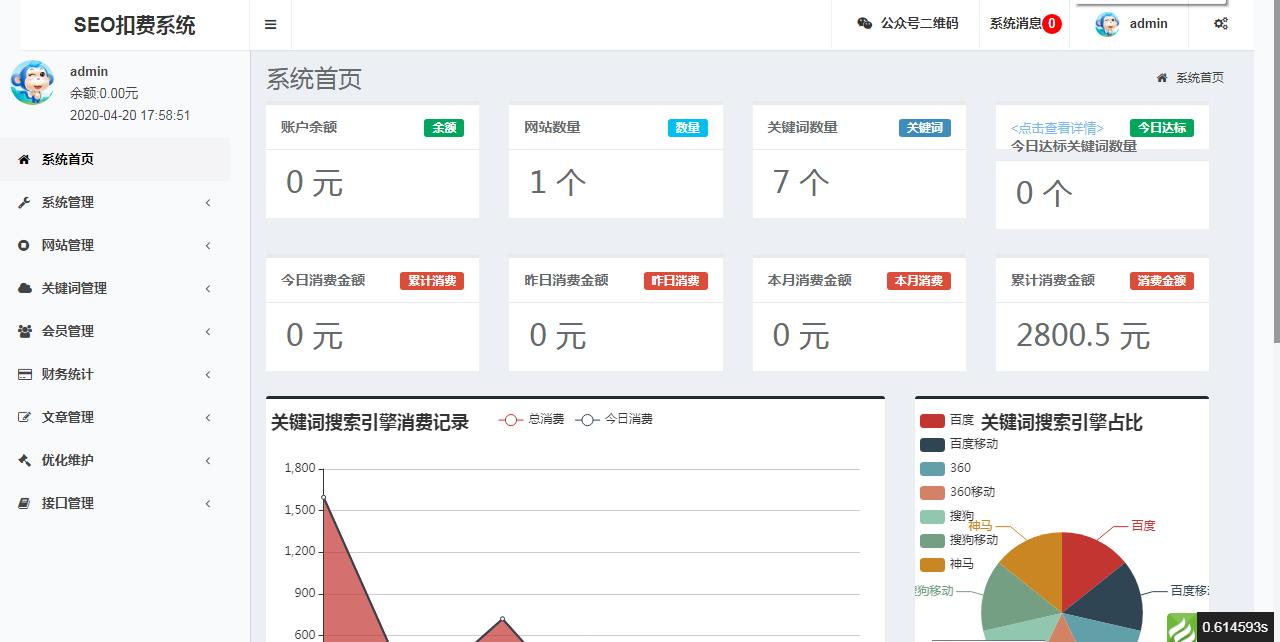Viewport: 1280px width, 642px height.
Task: Click the green 今日达标 badge
Action: point(1162,128)
